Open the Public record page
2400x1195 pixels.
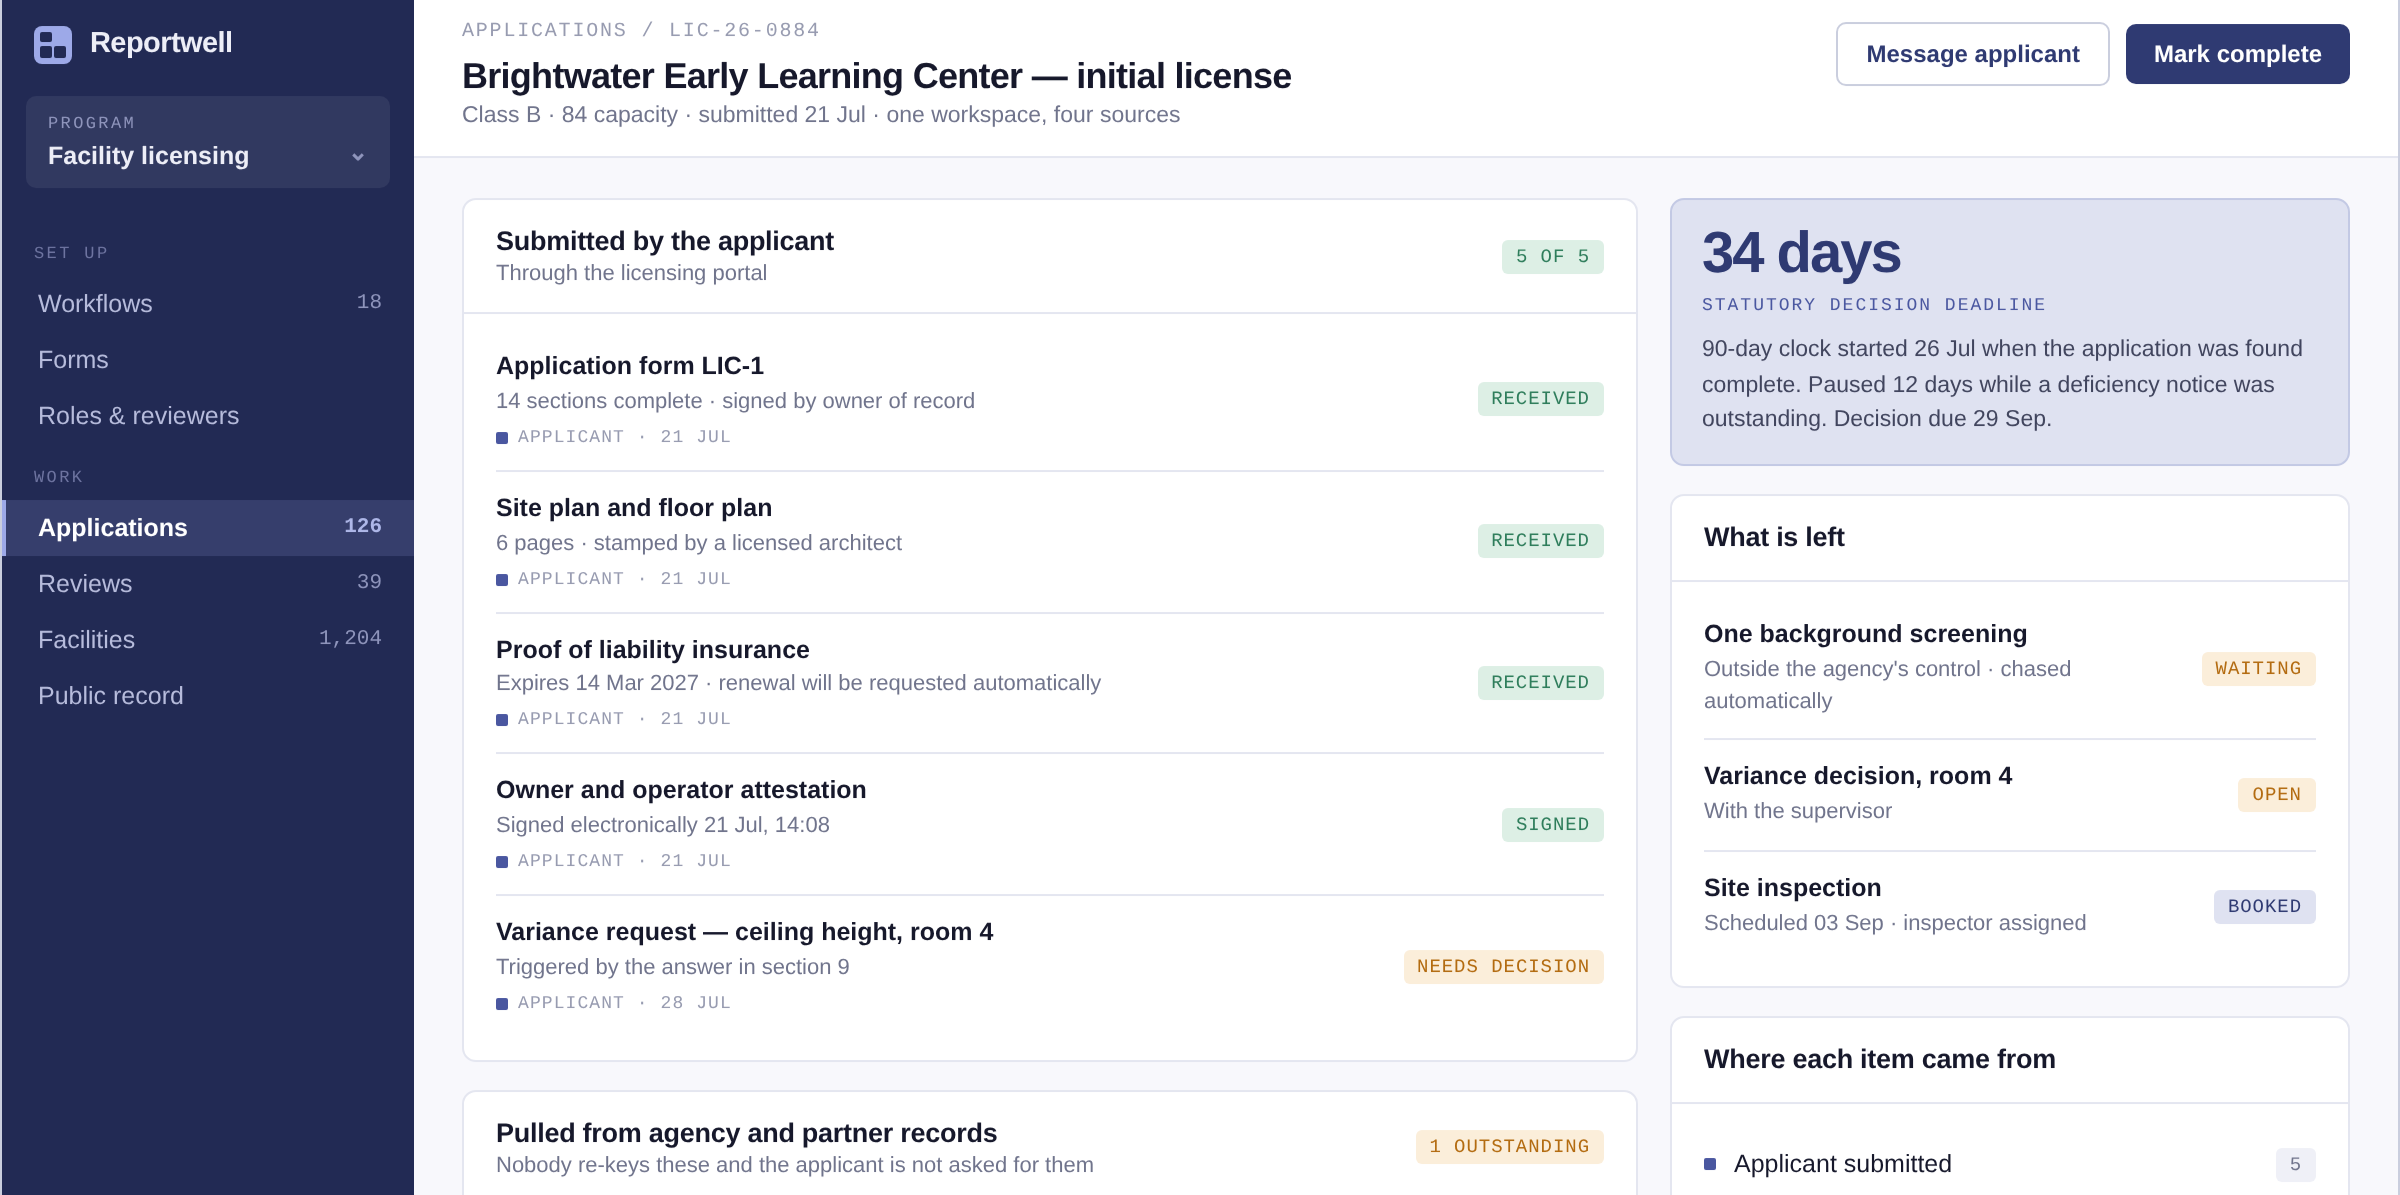[x=208, y=695]
